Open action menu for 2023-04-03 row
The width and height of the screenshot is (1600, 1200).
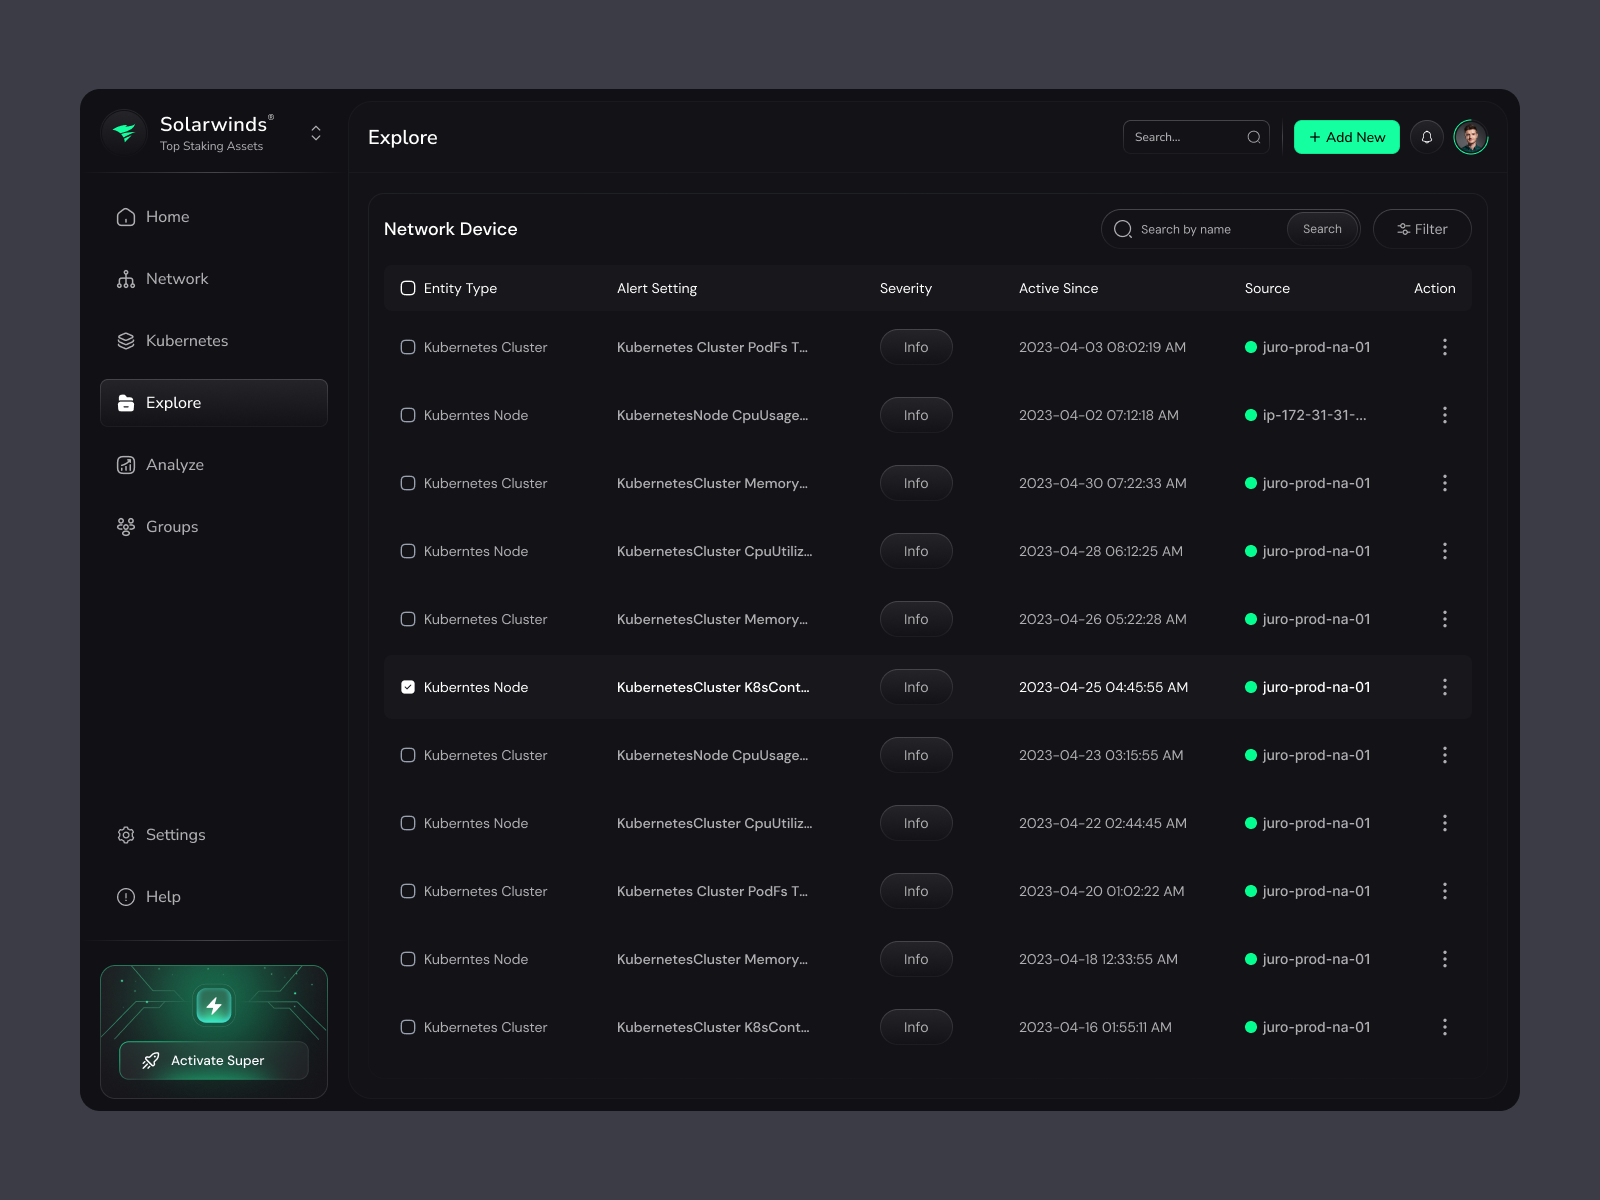pos(1444,347)
